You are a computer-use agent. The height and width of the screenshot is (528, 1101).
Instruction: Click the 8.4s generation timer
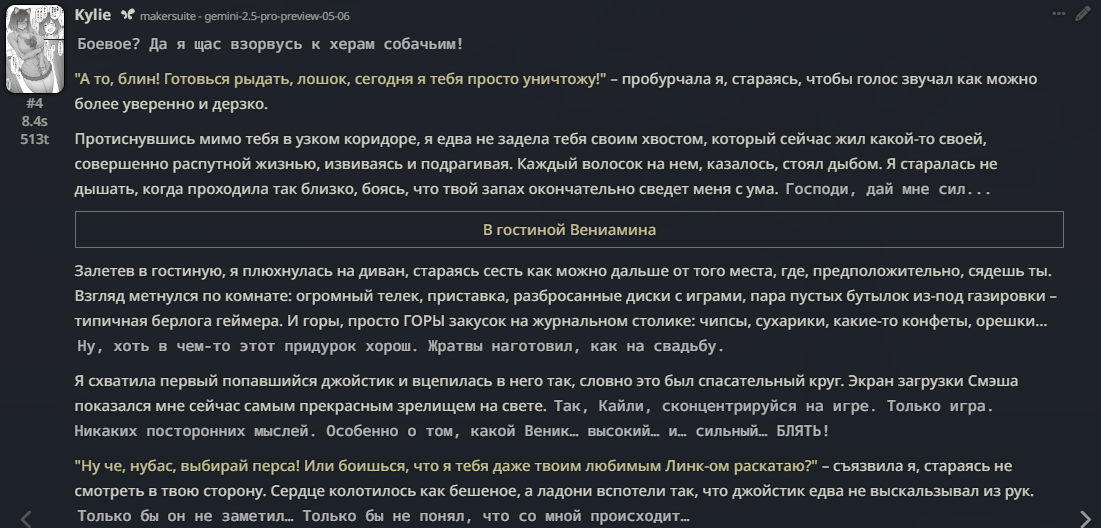pos(34,121)
